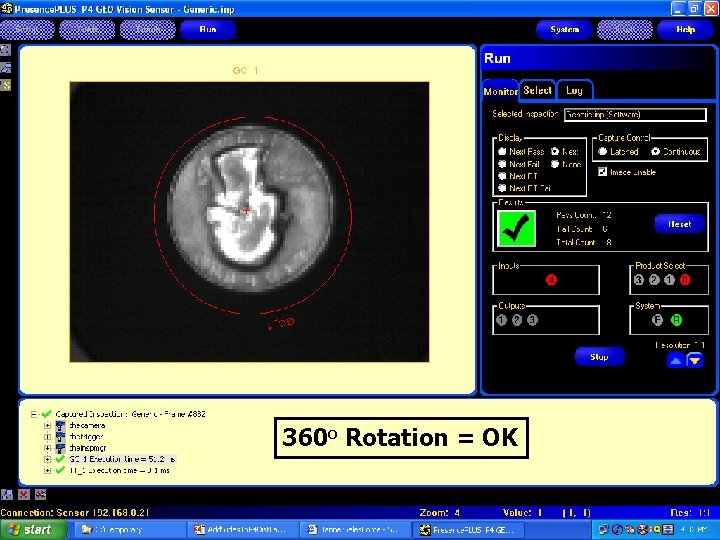
Task: Click the red Inputs indicator 4
Action: pos(551,280)
